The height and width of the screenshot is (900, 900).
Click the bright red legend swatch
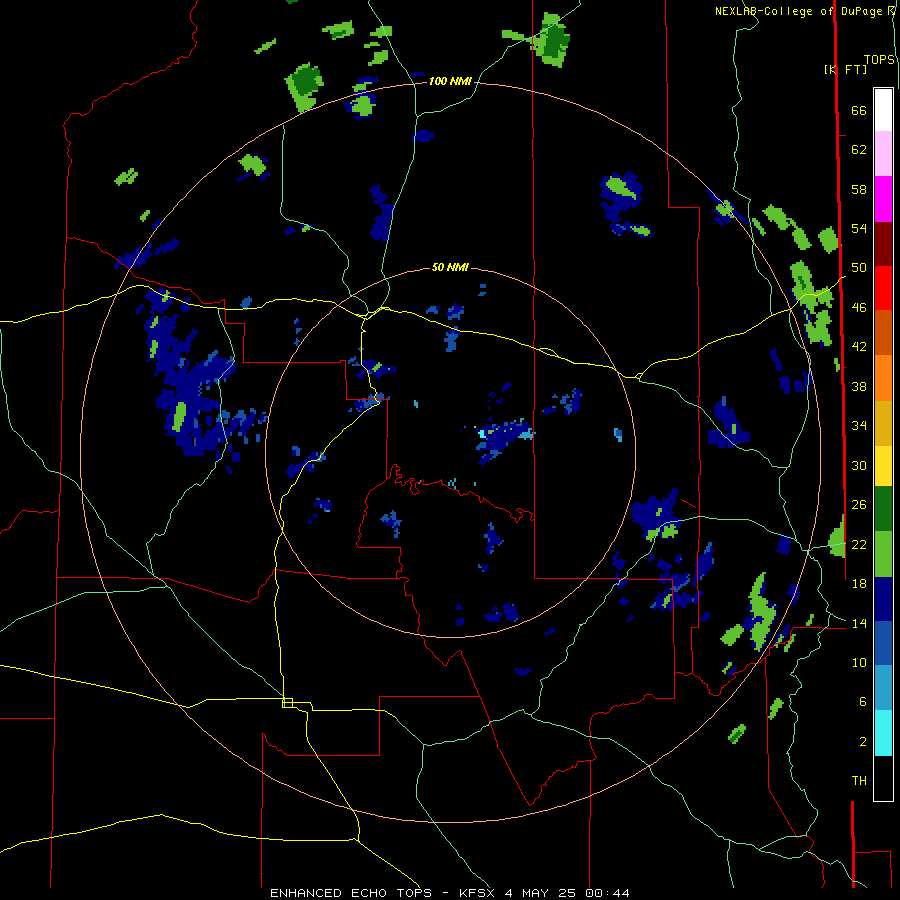(883, 288)
